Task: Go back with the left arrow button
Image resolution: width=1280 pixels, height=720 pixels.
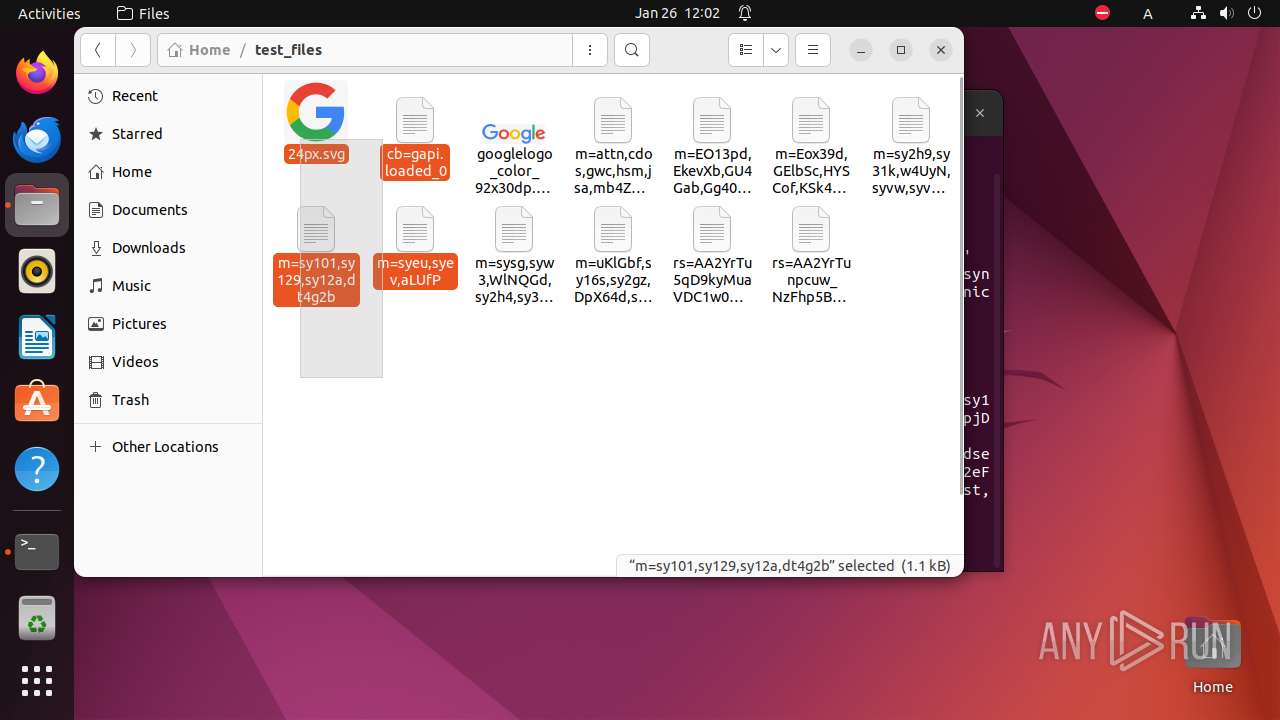Action: pos(98,50)
